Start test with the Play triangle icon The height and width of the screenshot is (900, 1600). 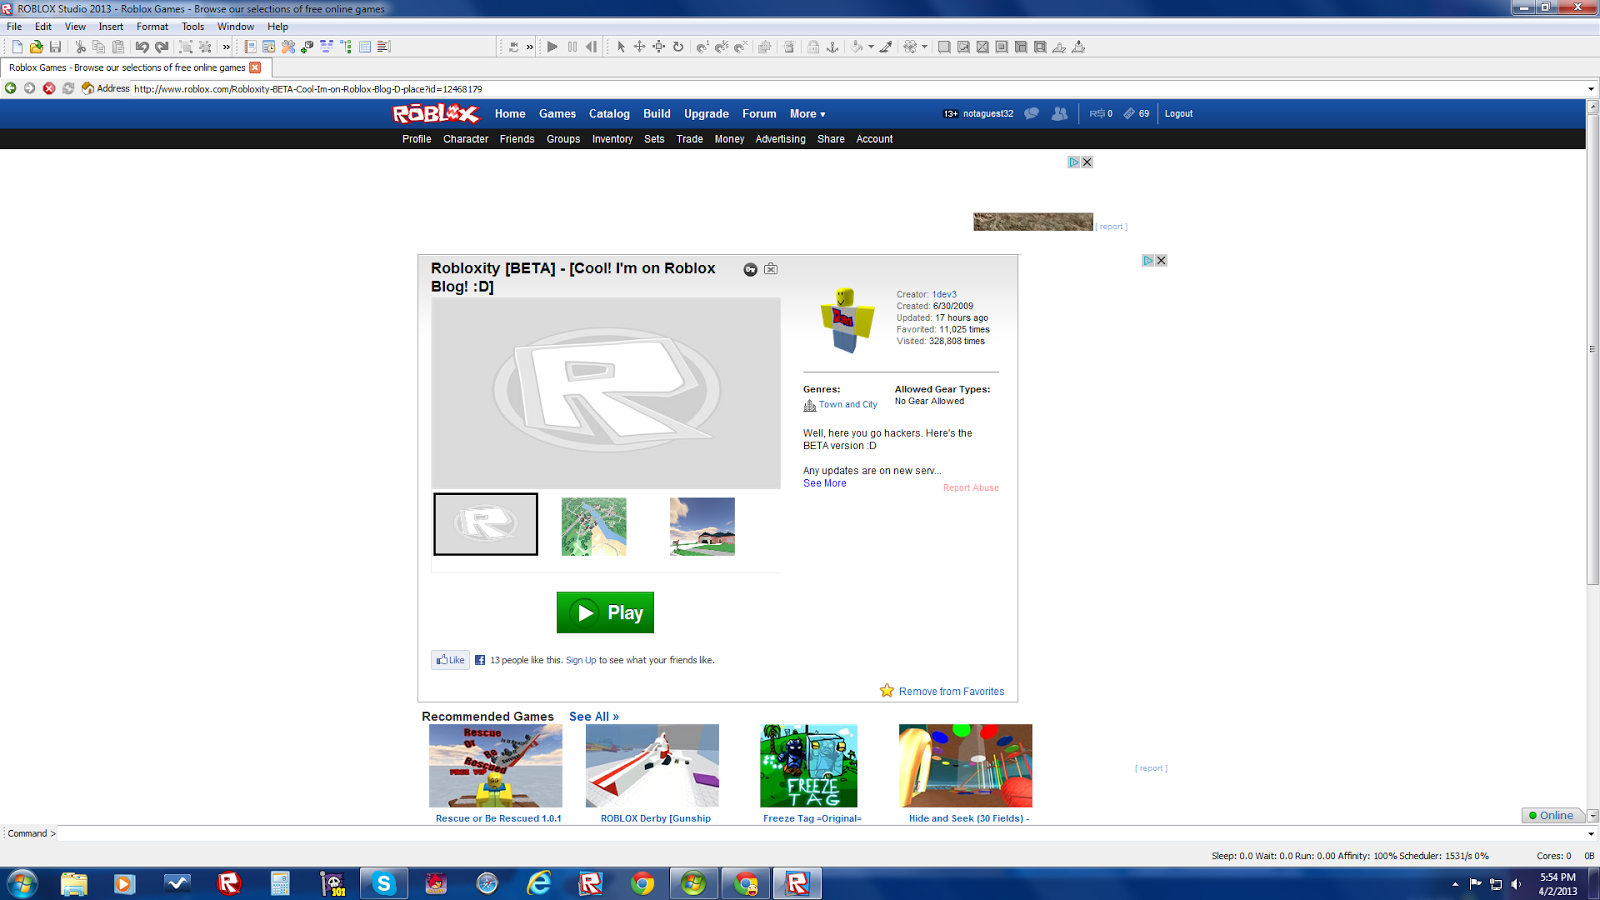552,47
